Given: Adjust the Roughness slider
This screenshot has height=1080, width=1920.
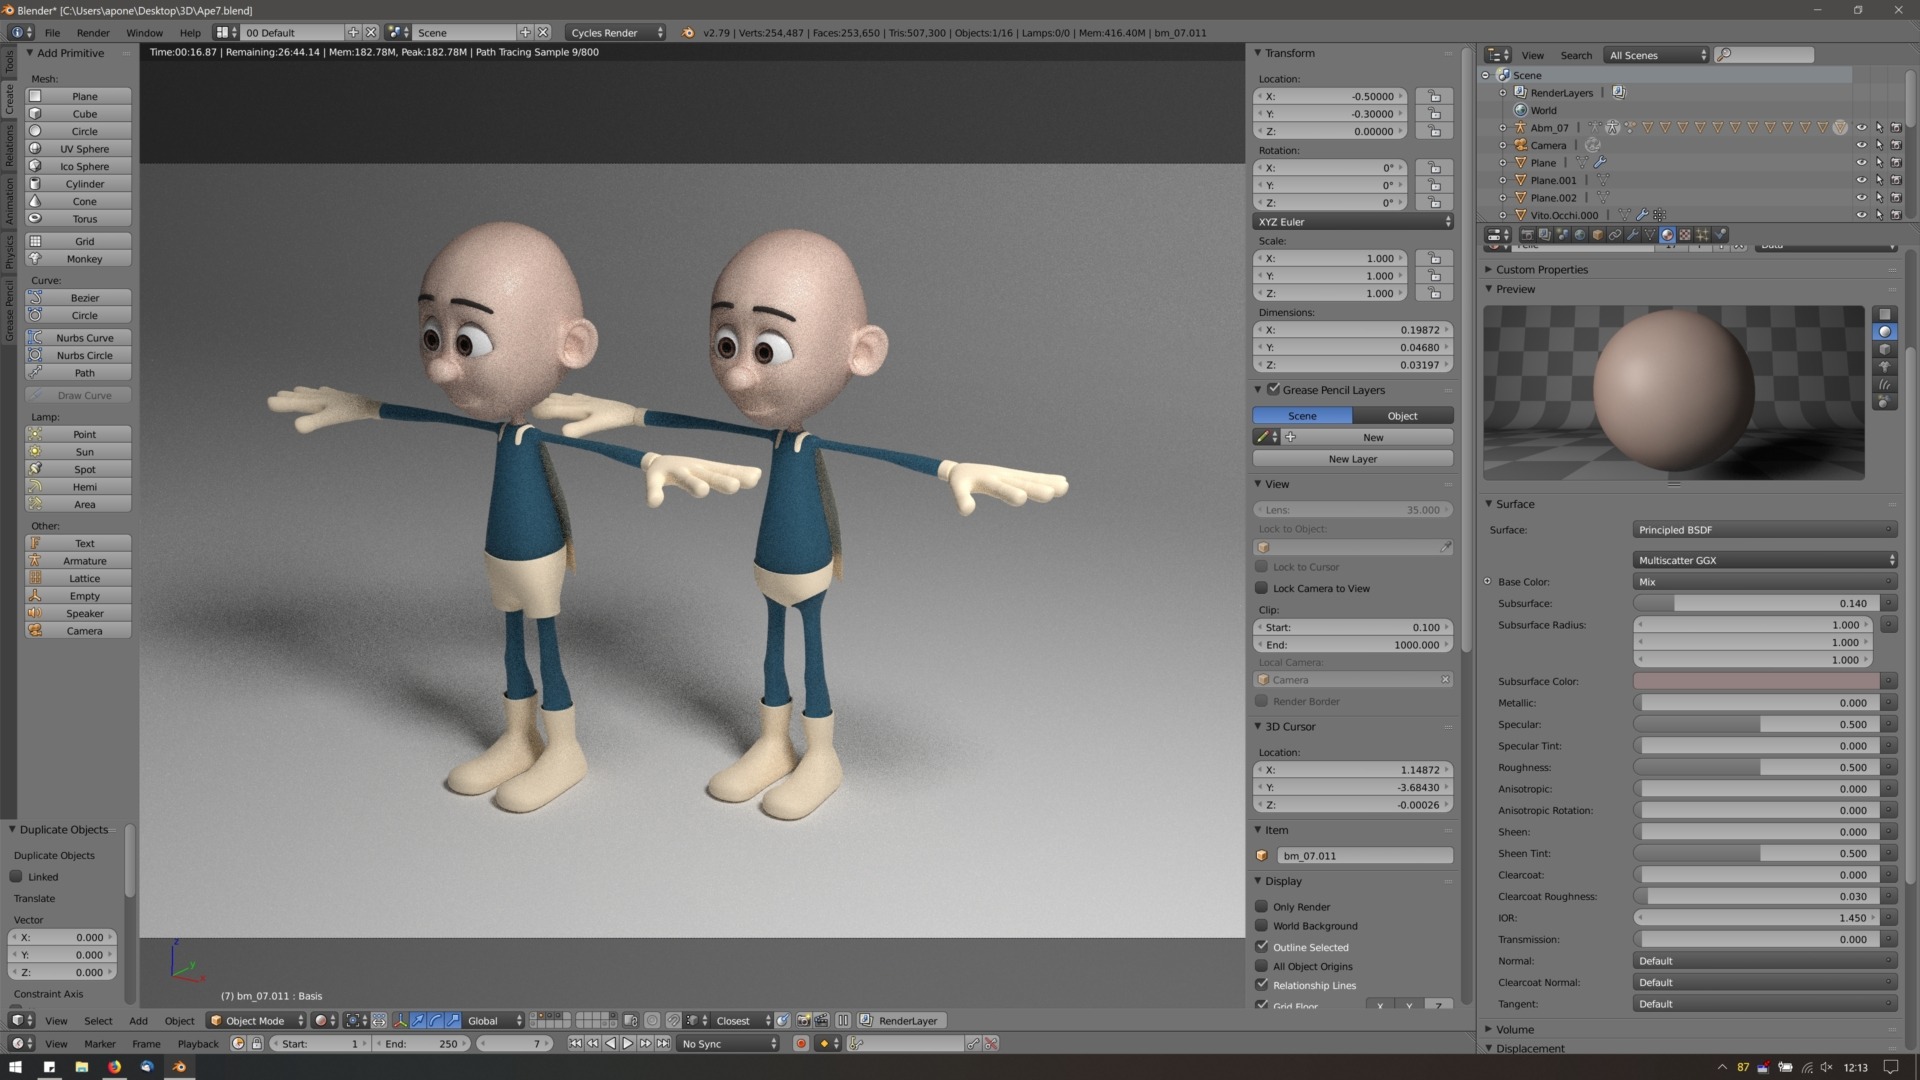Looking at the screenshot, I should [x=1756, y=767].
